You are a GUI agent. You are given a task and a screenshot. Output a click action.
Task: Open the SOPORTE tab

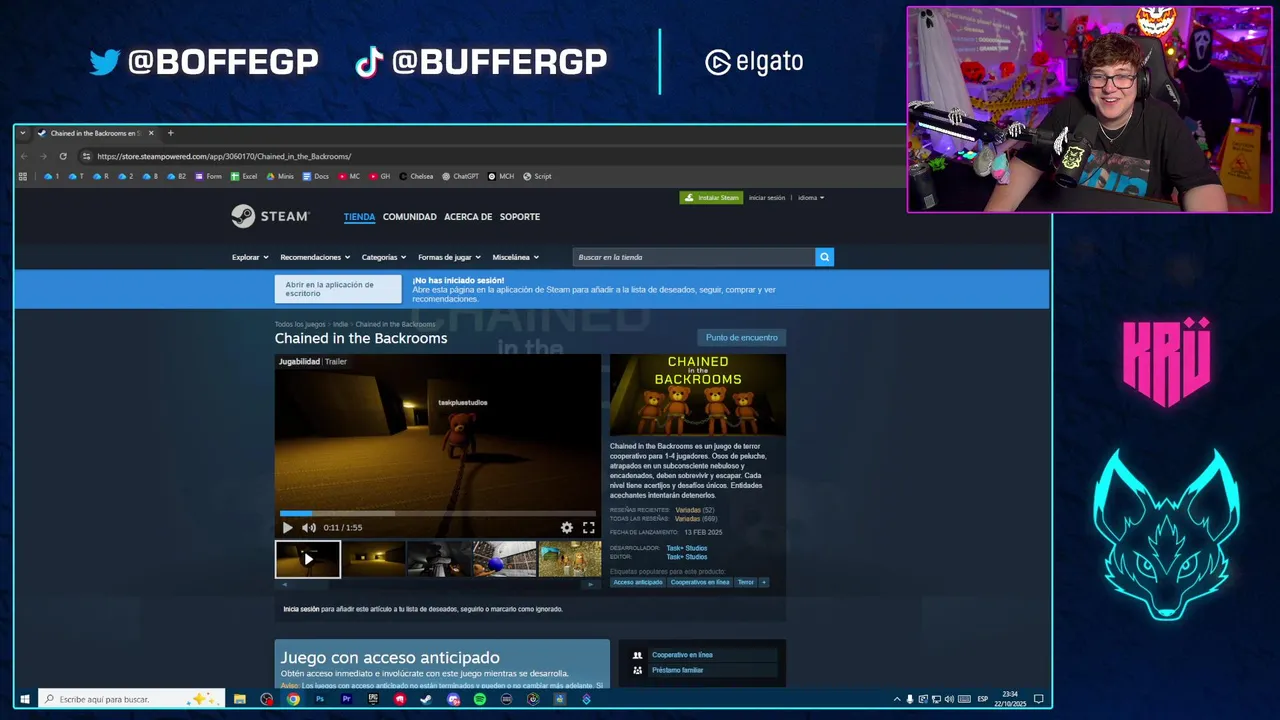click(520, 216)
